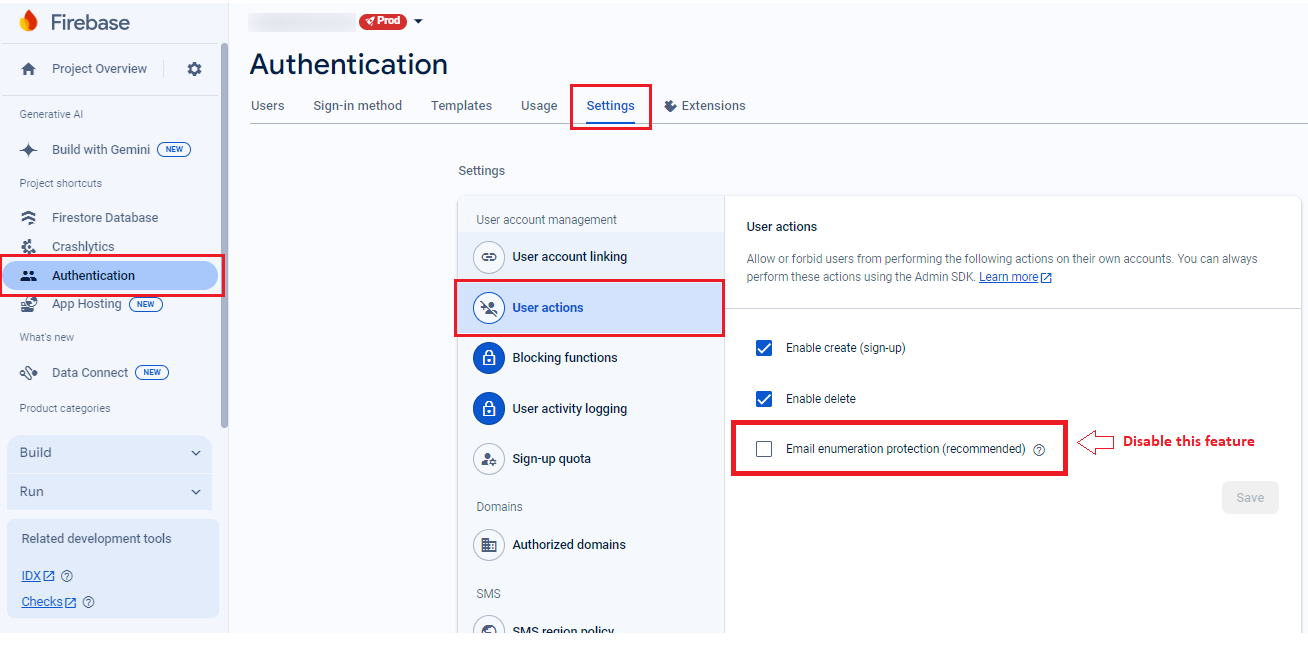Click the Product categories label

point(65,409)
